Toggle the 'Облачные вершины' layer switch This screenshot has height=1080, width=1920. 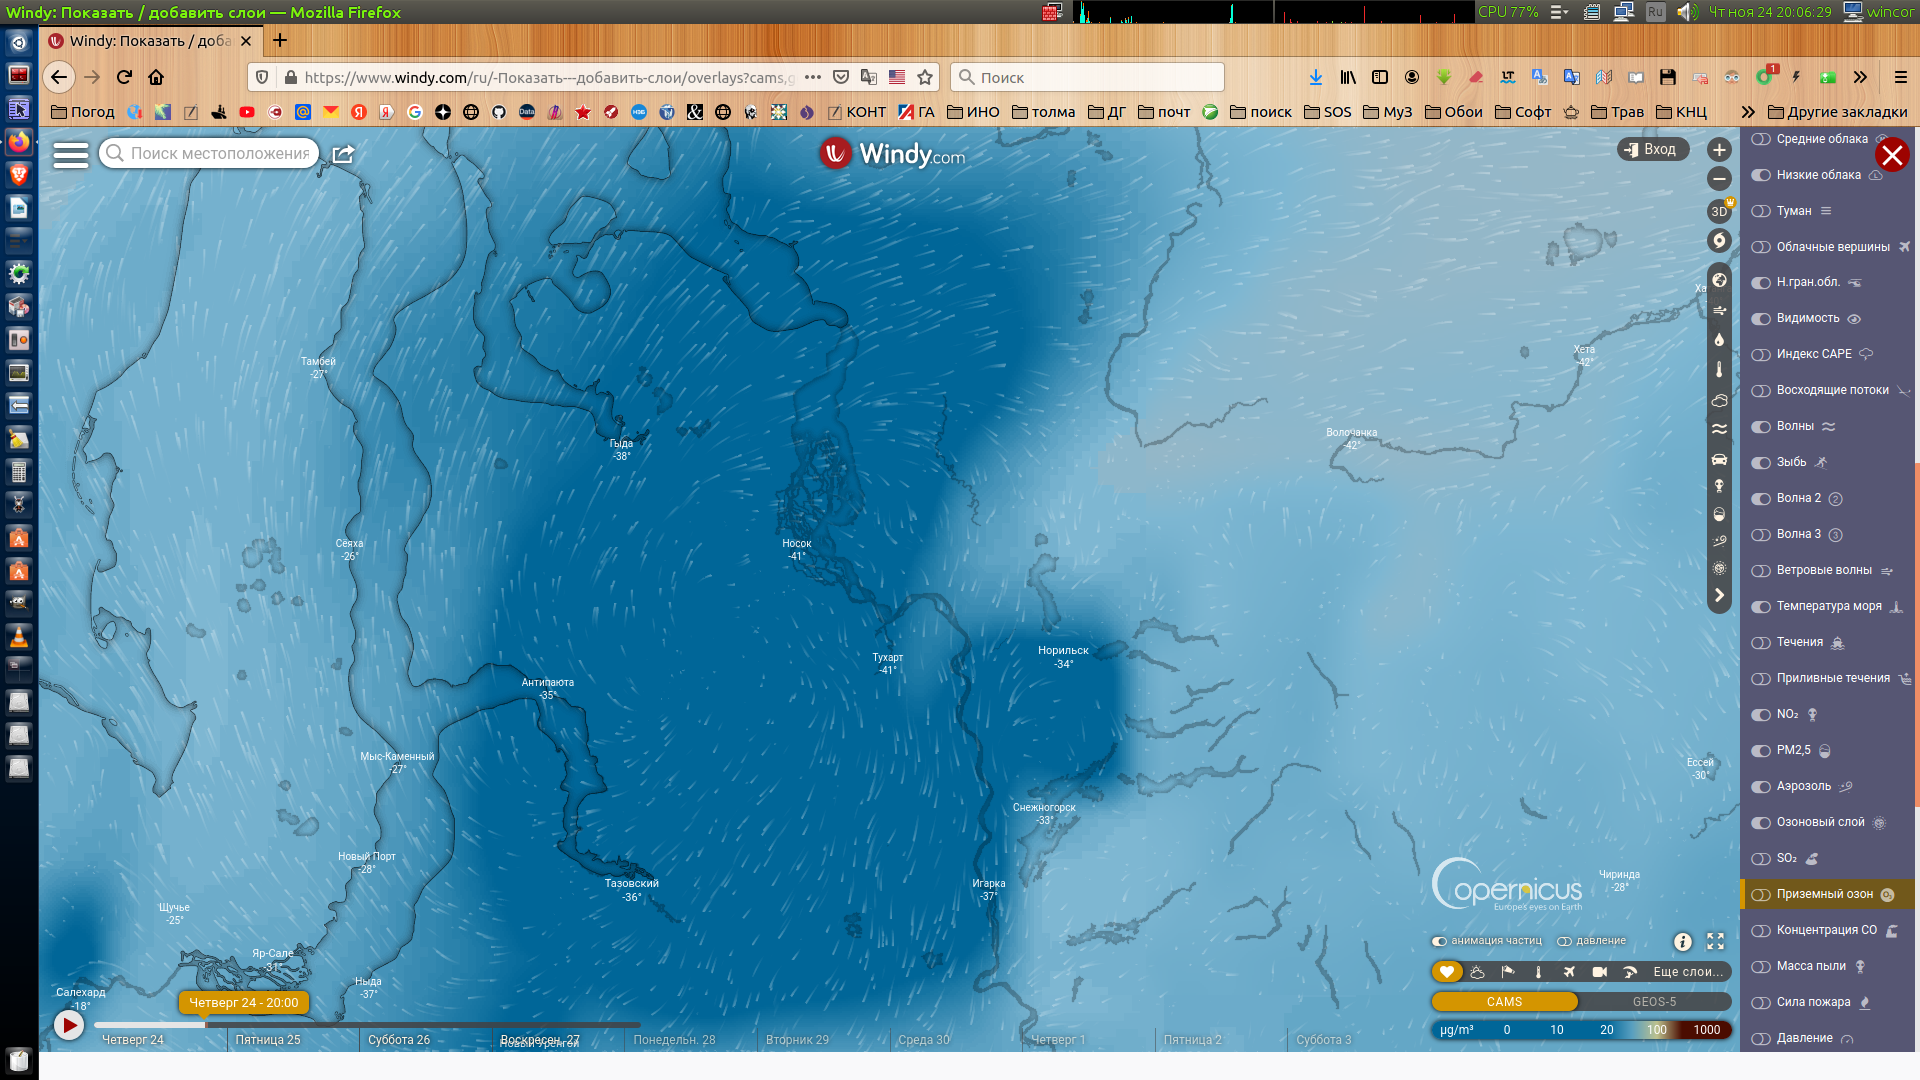click(1761, 247)
